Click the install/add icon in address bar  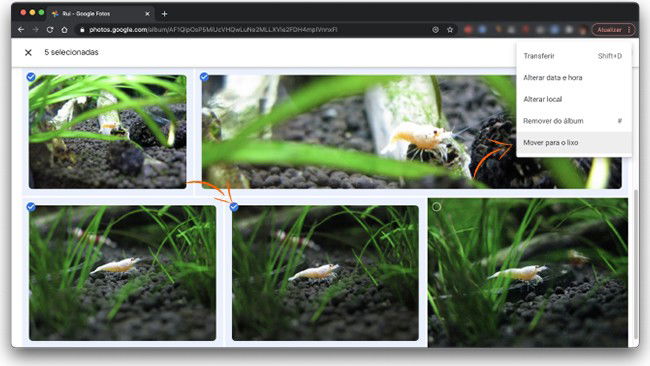(x=435, y=30)
